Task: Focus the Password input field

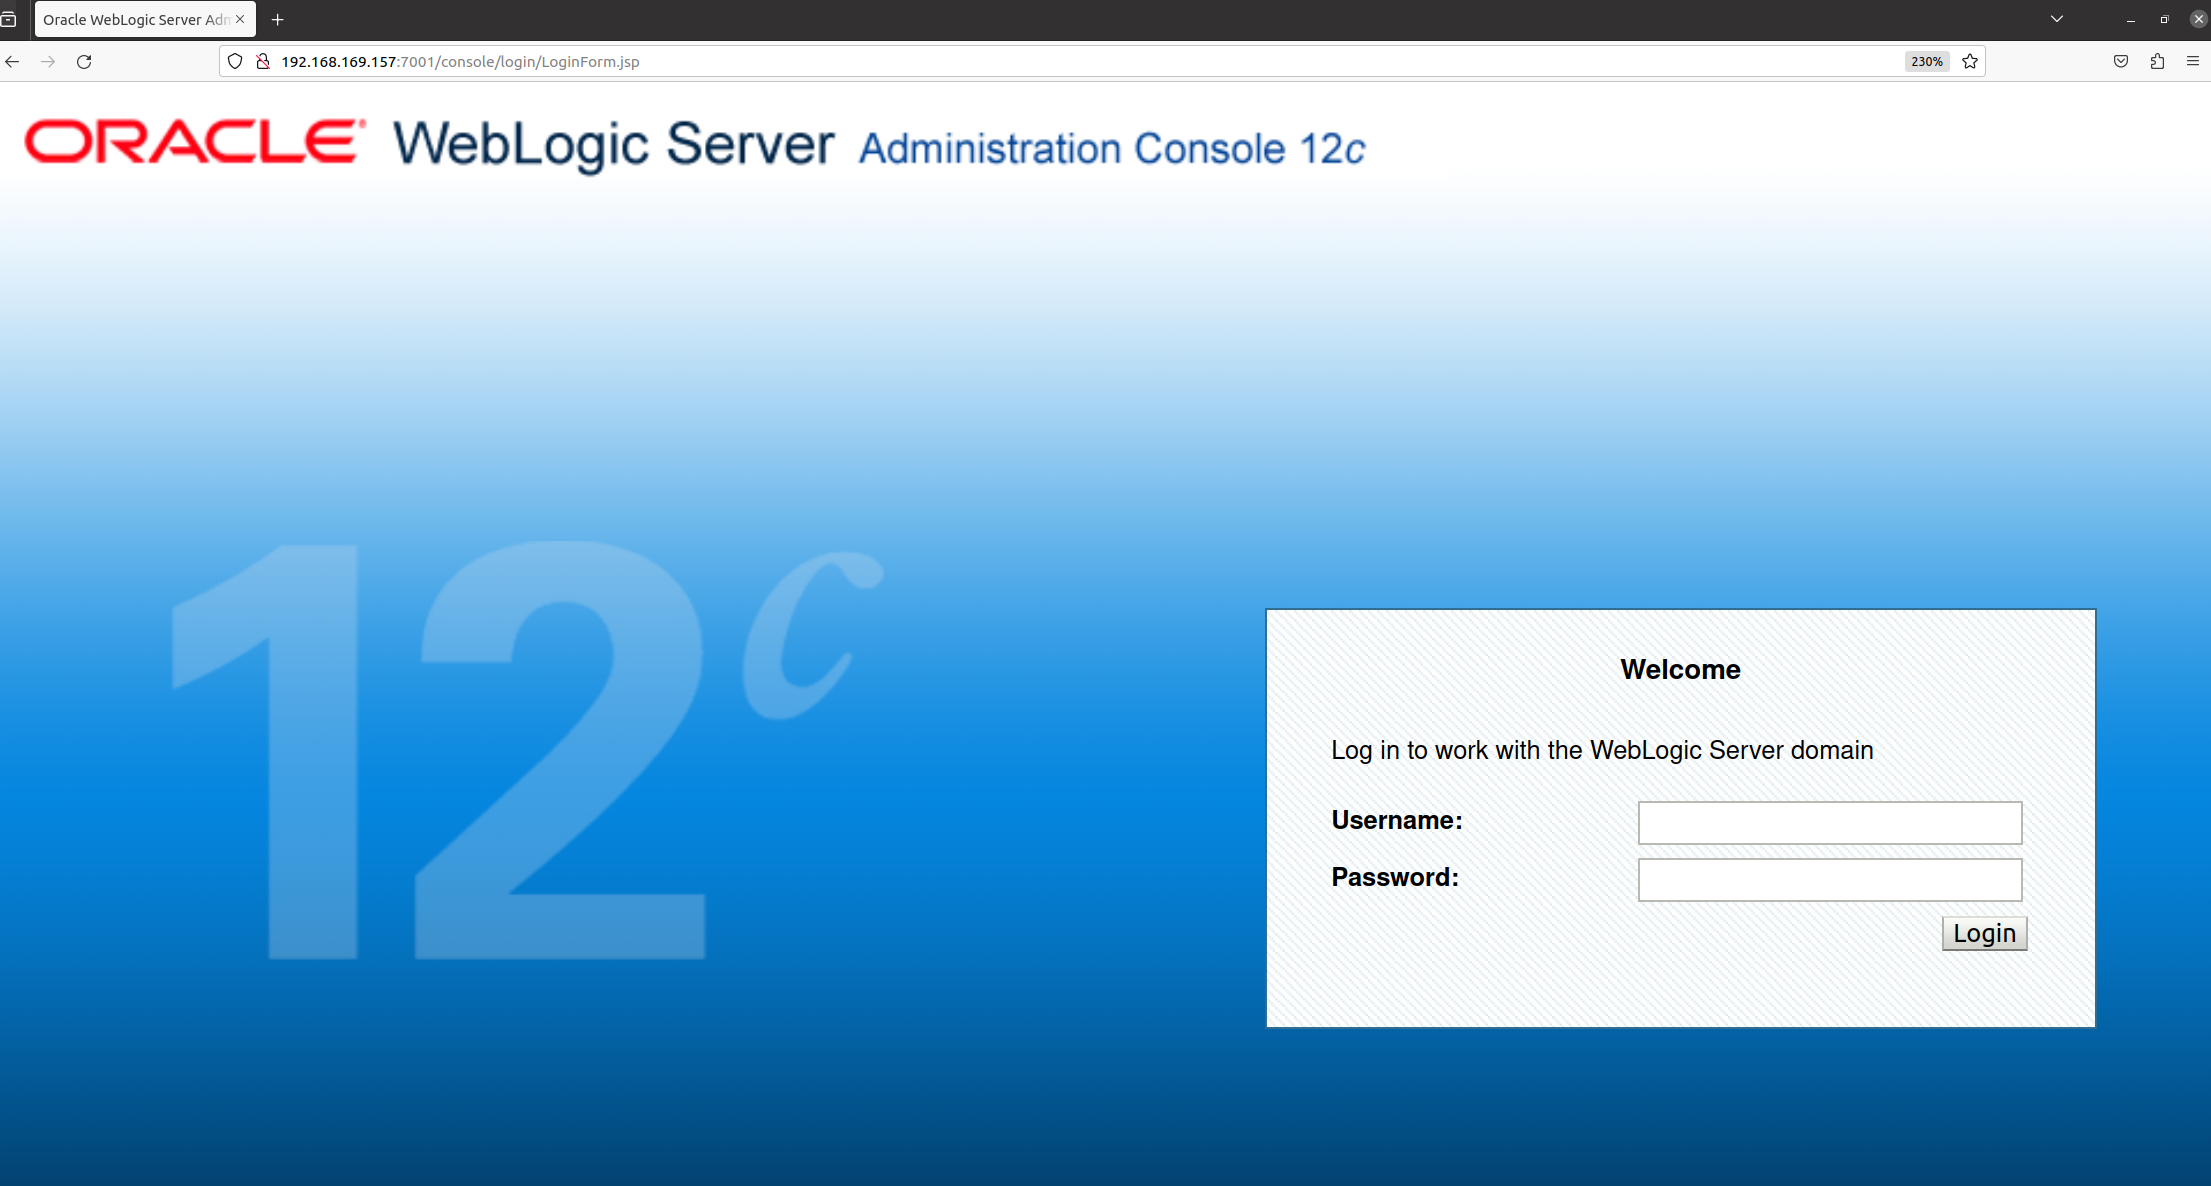Action: 1830,880
